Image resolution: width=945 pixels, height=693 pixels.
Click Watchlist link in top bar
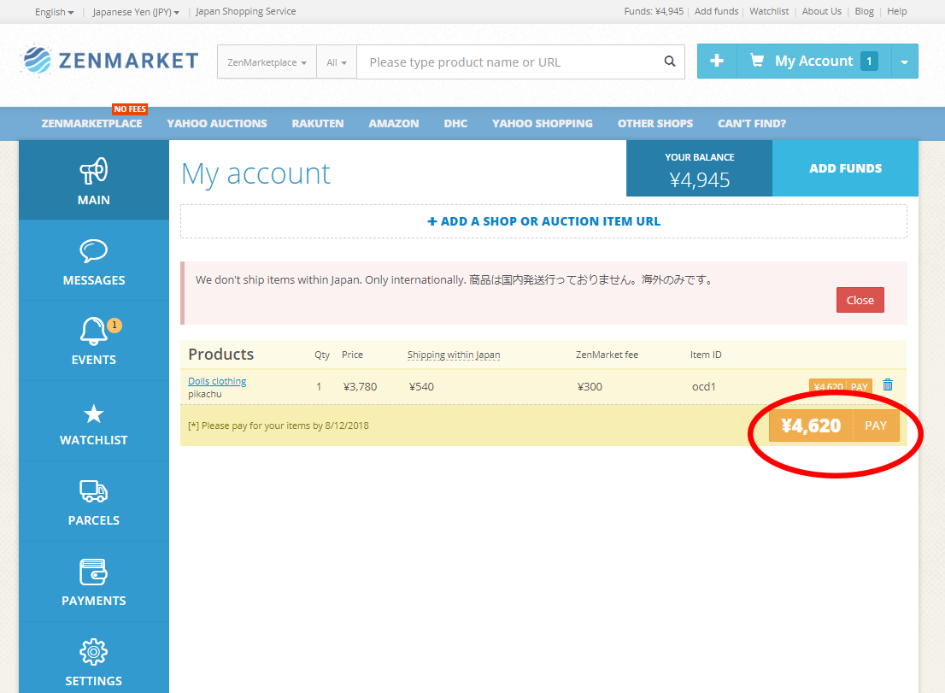coord(768,11)
